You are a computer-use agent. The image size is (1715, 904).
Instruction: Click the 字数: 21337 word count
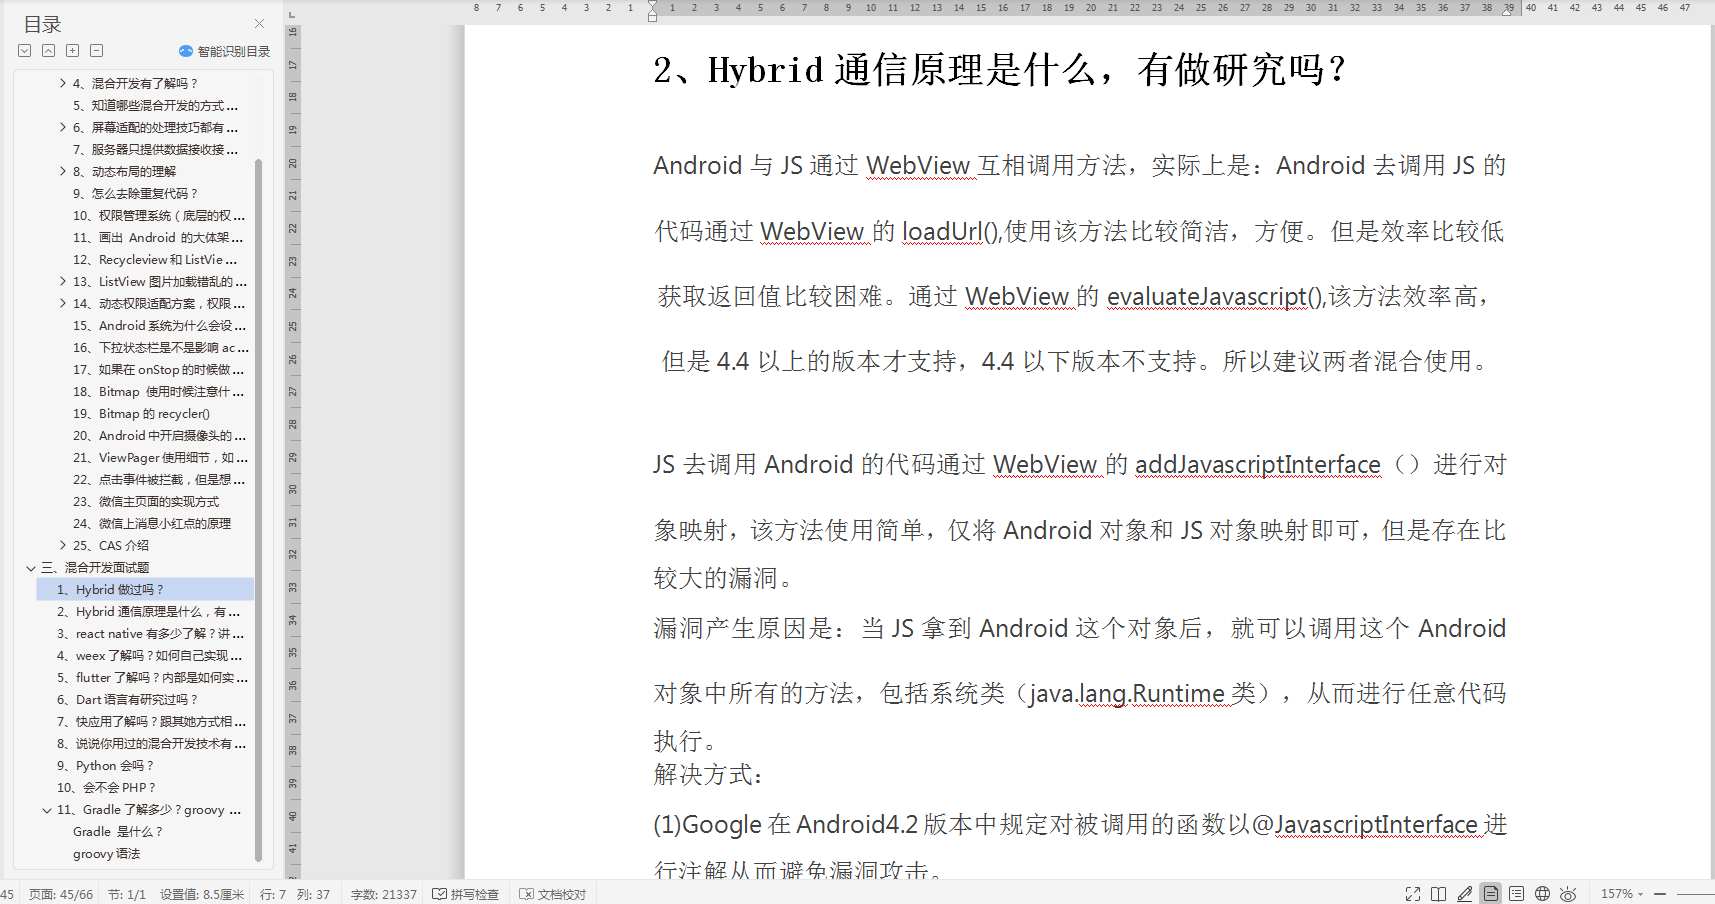[384, 894]
